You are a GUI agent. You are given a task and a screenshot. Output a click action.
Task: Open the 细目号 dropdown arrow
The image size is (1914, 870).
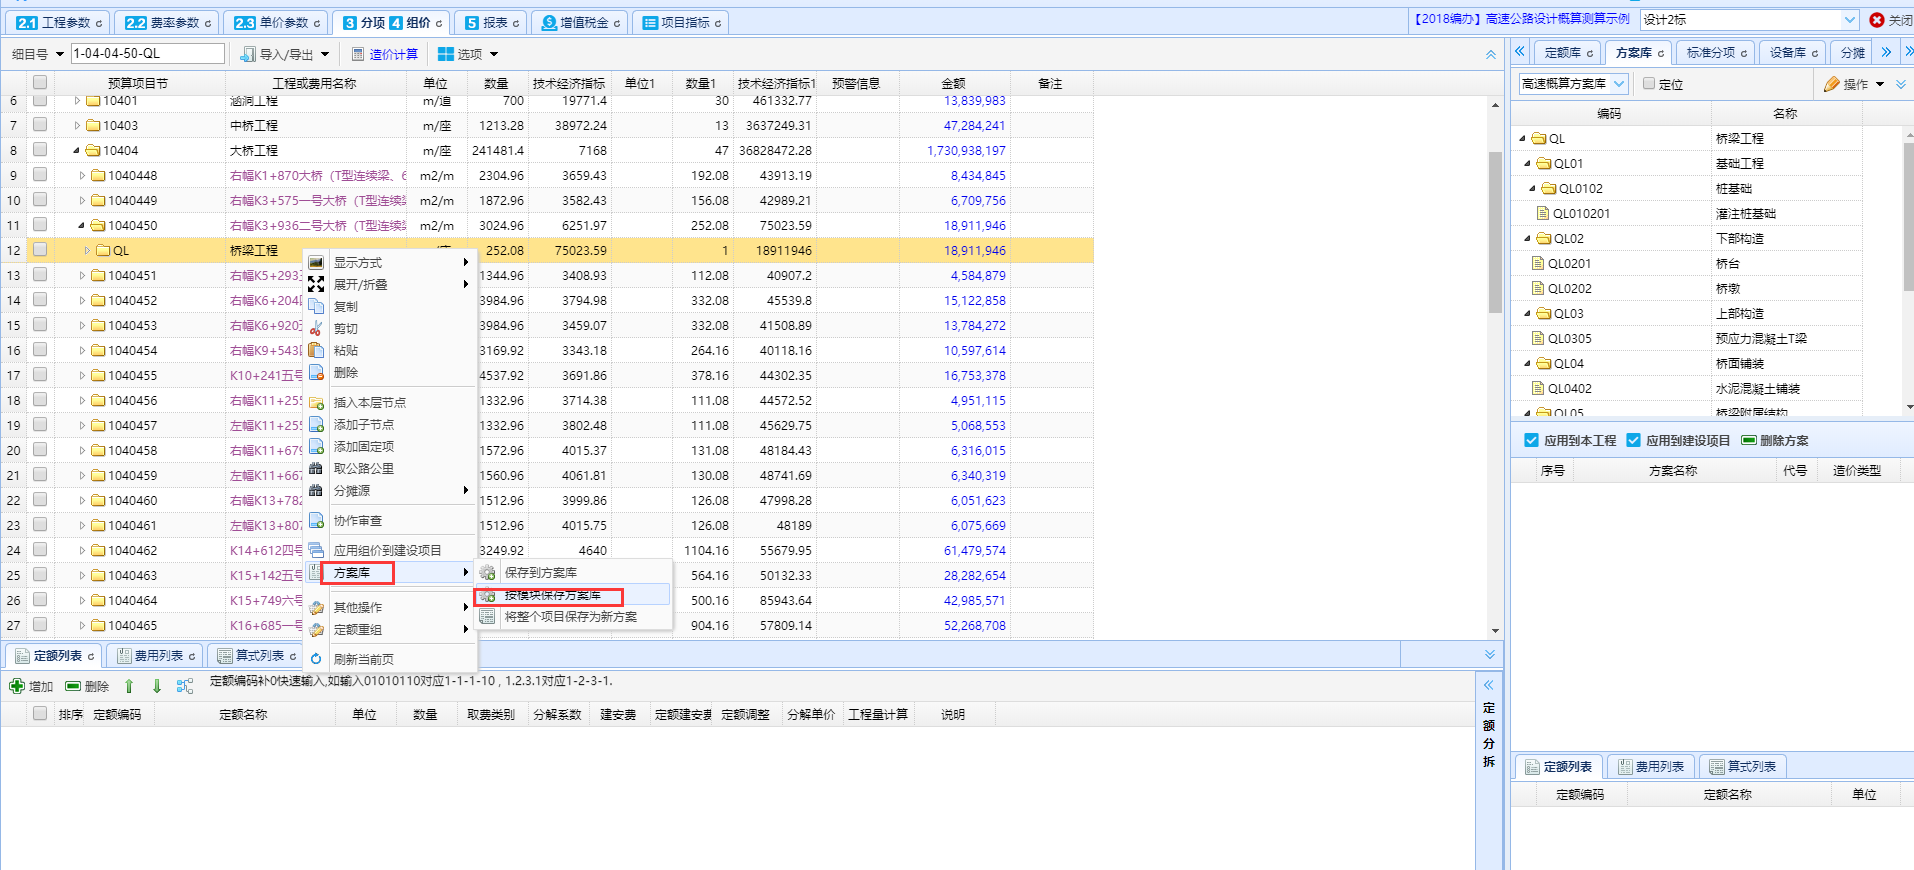[x=59, y=54]
